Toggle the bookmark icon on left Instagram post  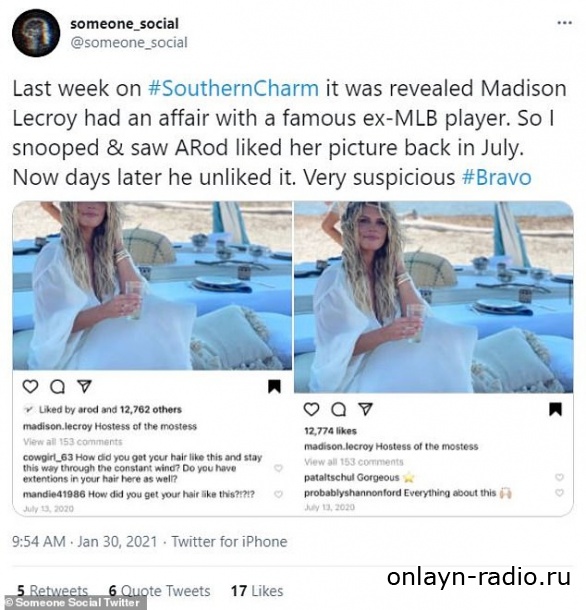point(274,386)
